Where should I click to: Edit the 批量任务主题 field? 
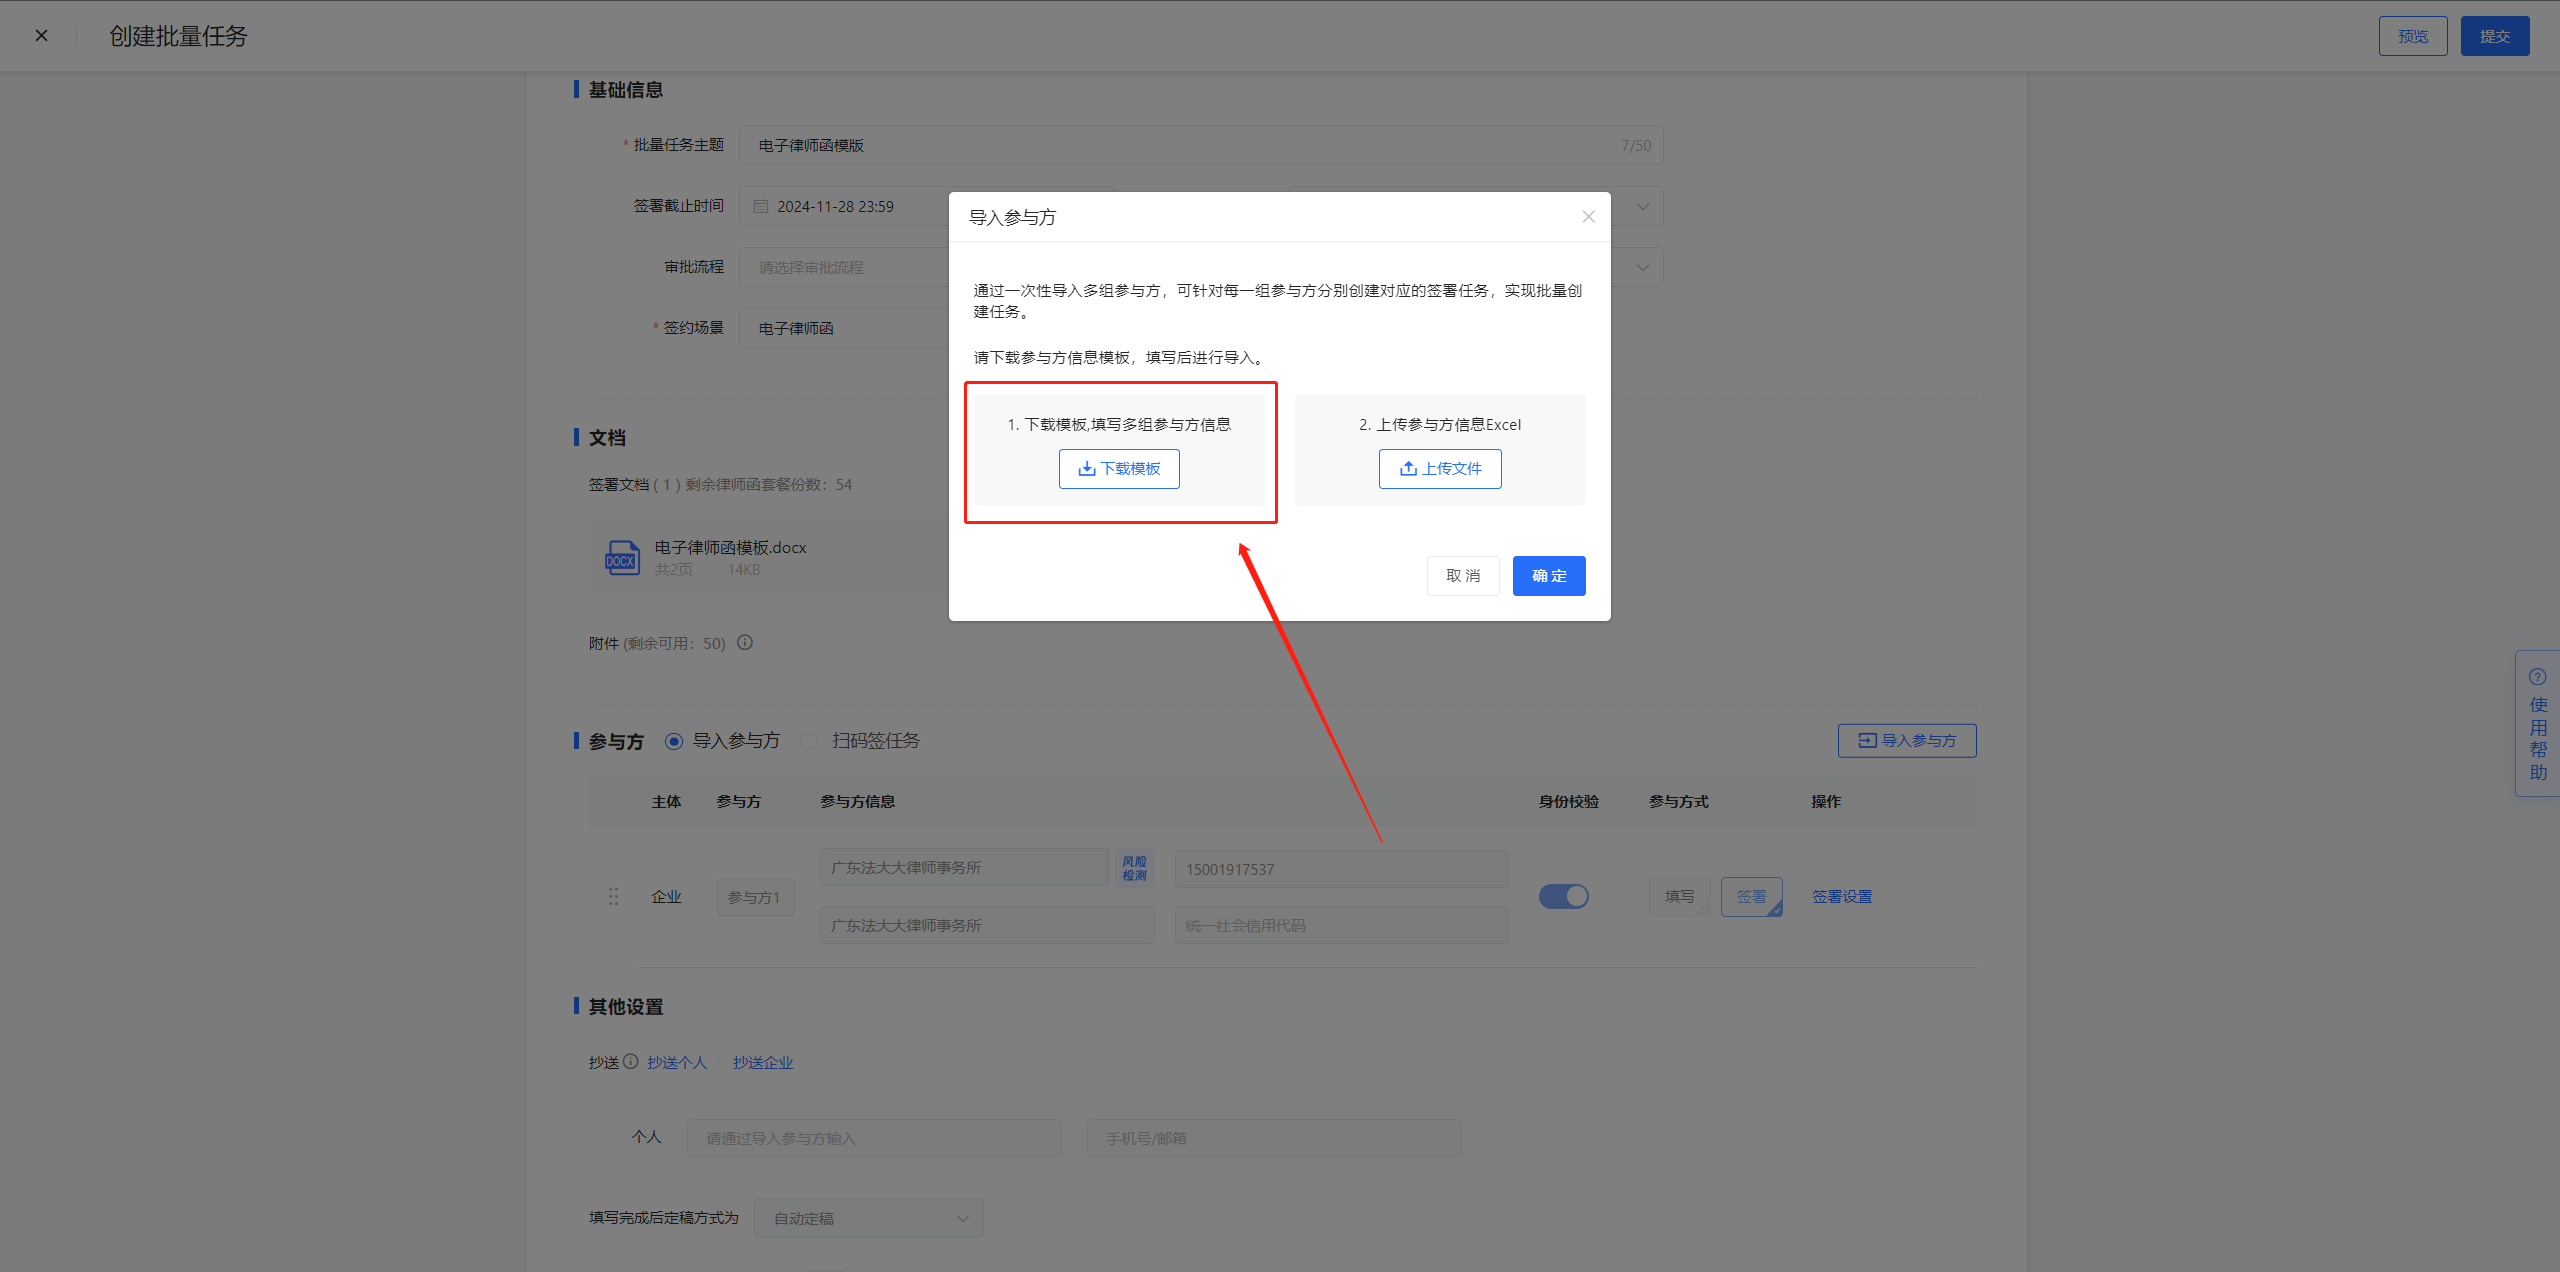(x=1201, y=145)
